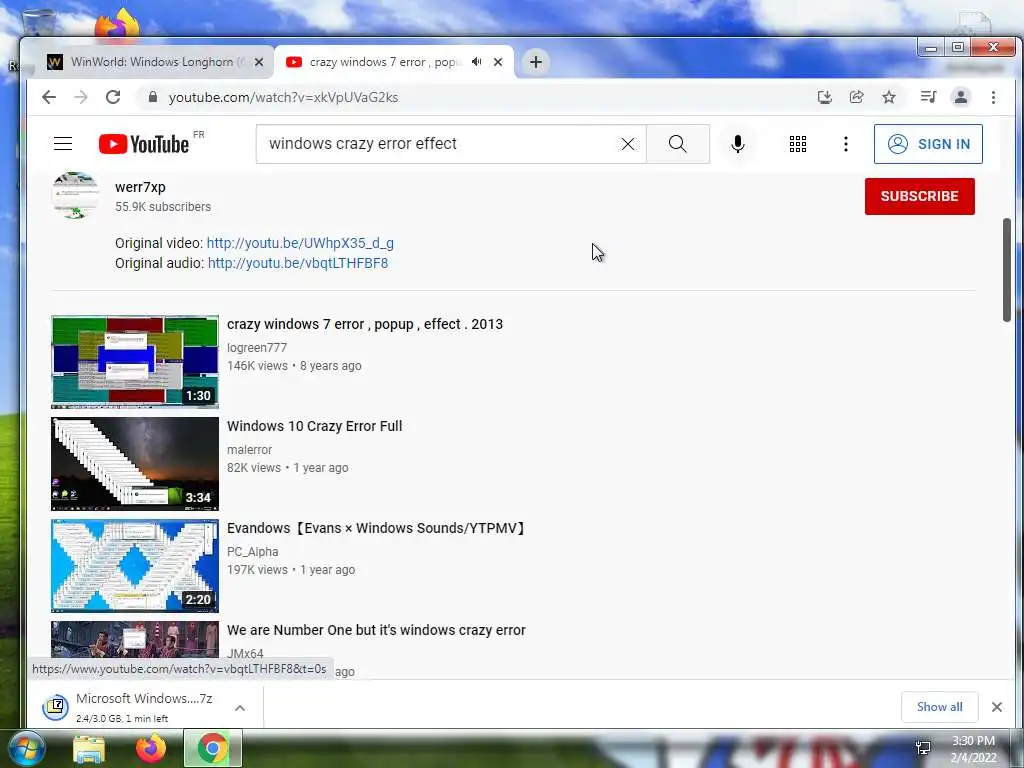This screenshot has width=1024, height=768.
Task: Open the Windows Start orb
Action: [x=26, y=748]
